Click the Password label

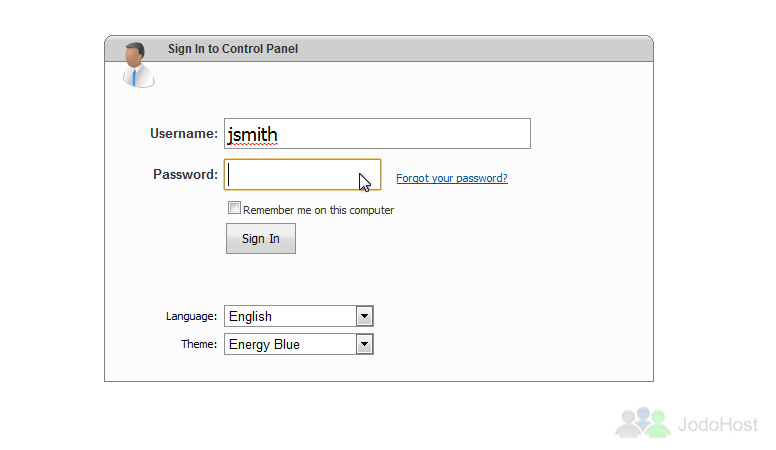(185, 174)
